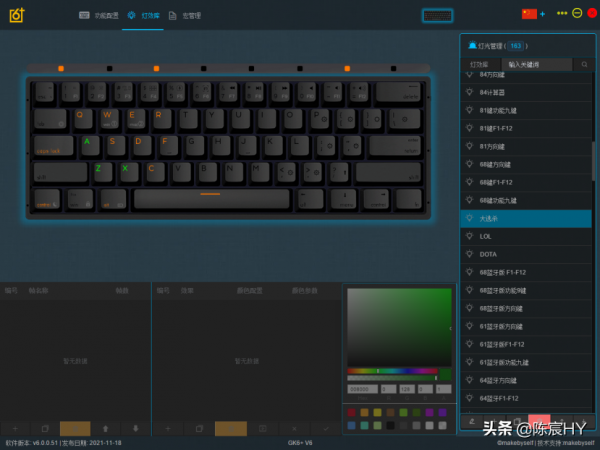Pick the red color swatch in palette
Screen dimensions: 600x450
[352, 411]
